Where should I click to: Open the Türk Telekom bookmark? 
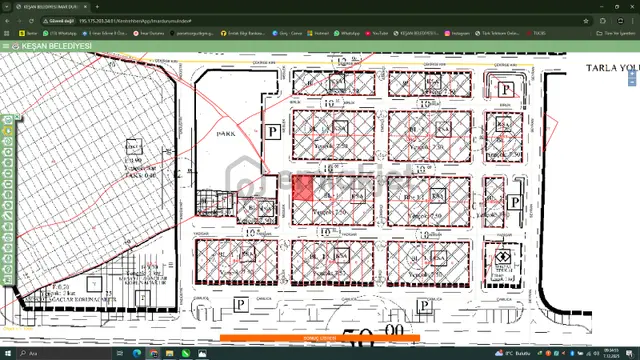(x=497, y=33)
